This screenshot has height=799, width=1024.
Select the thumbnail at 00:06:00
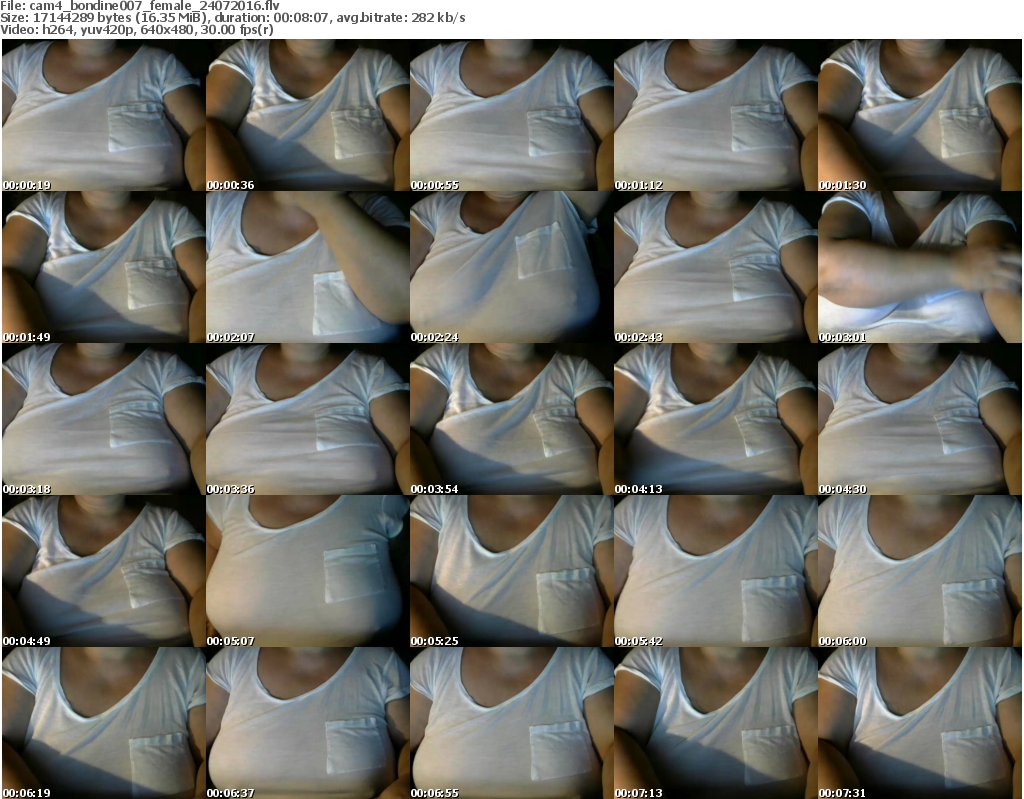(x=920, y=571)
